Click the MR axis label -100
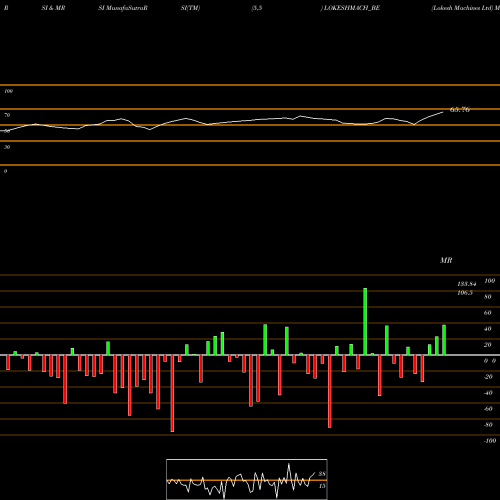The width and height of the screenshot is (500, 500). 490,441
